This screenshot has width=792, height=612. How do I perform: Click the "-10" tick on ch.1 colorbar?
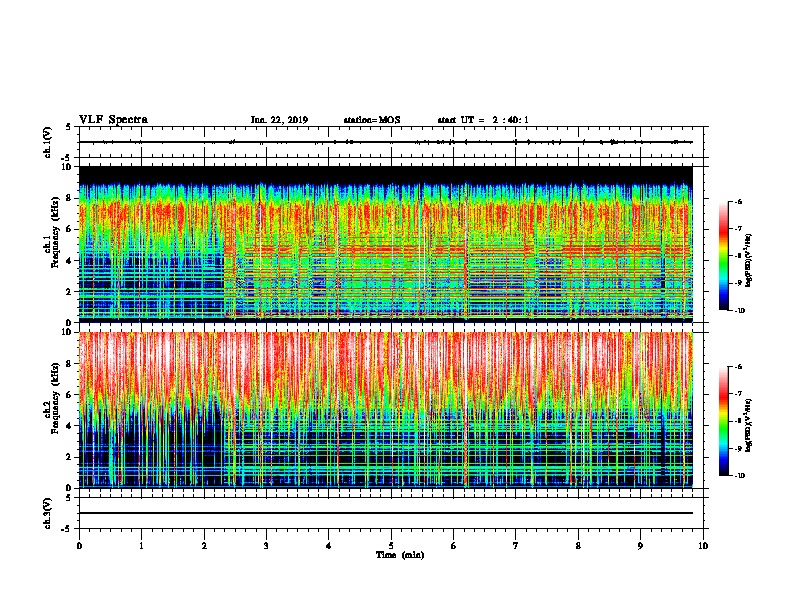[x=739, y=311]
